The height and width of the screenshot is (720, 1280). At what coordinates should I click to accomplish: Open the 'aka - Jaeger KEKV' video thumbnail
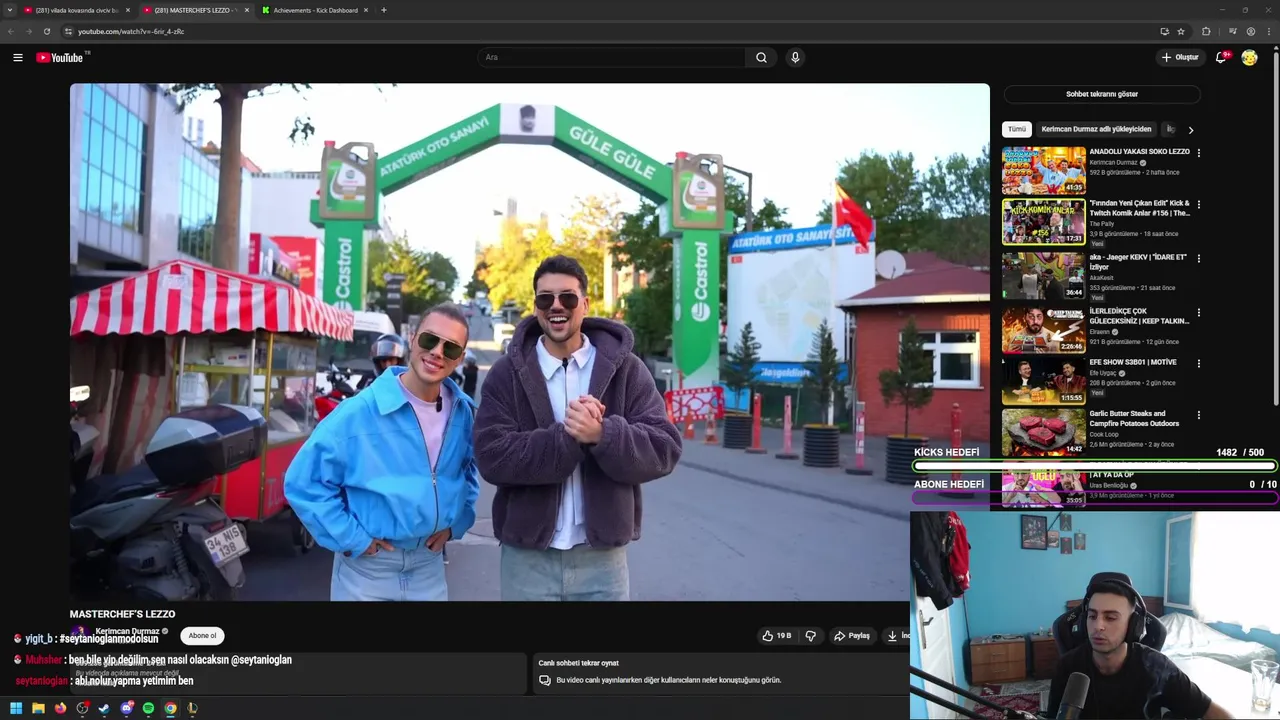point(1044,275)
